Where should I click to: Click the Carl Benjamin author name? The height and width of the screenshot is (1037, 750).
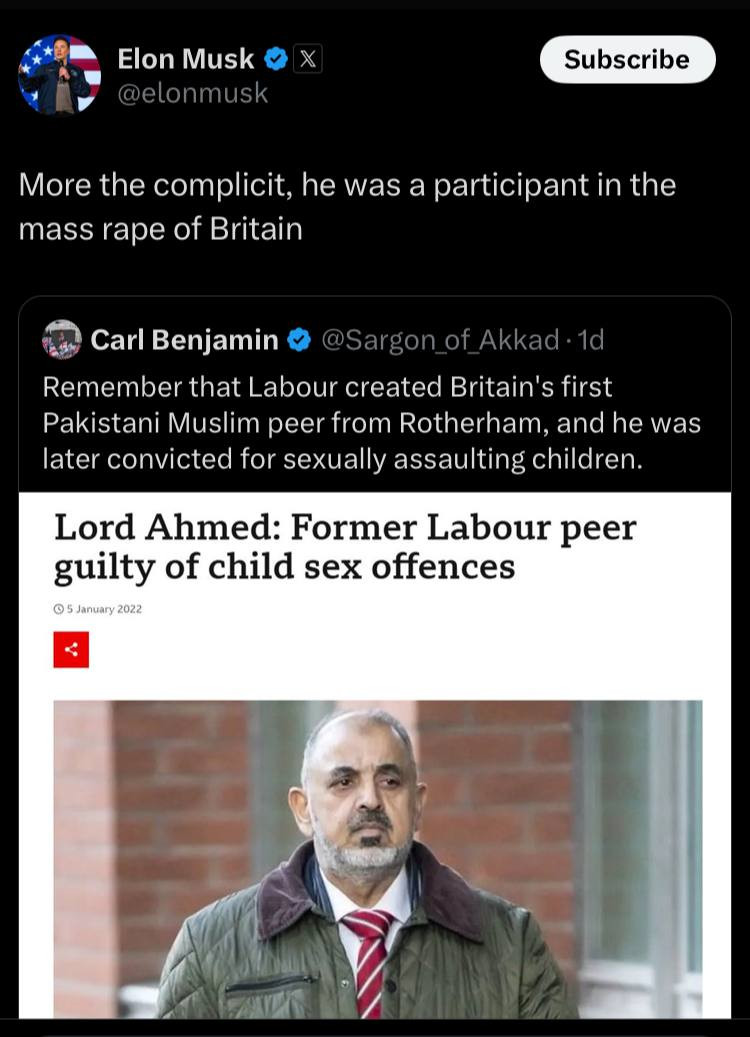(x=184, y=341)
